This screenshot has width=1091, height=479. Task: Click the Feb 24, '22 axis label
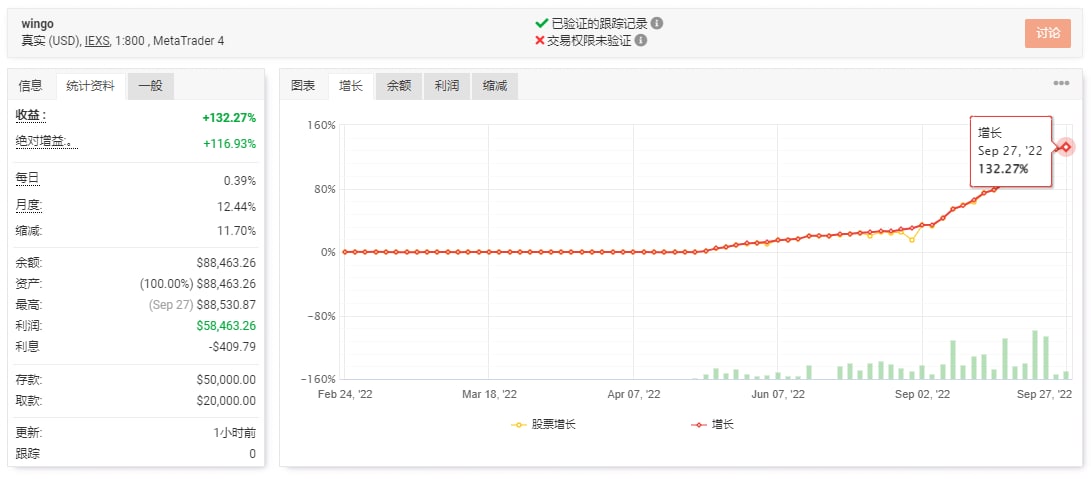pos(345,394)
